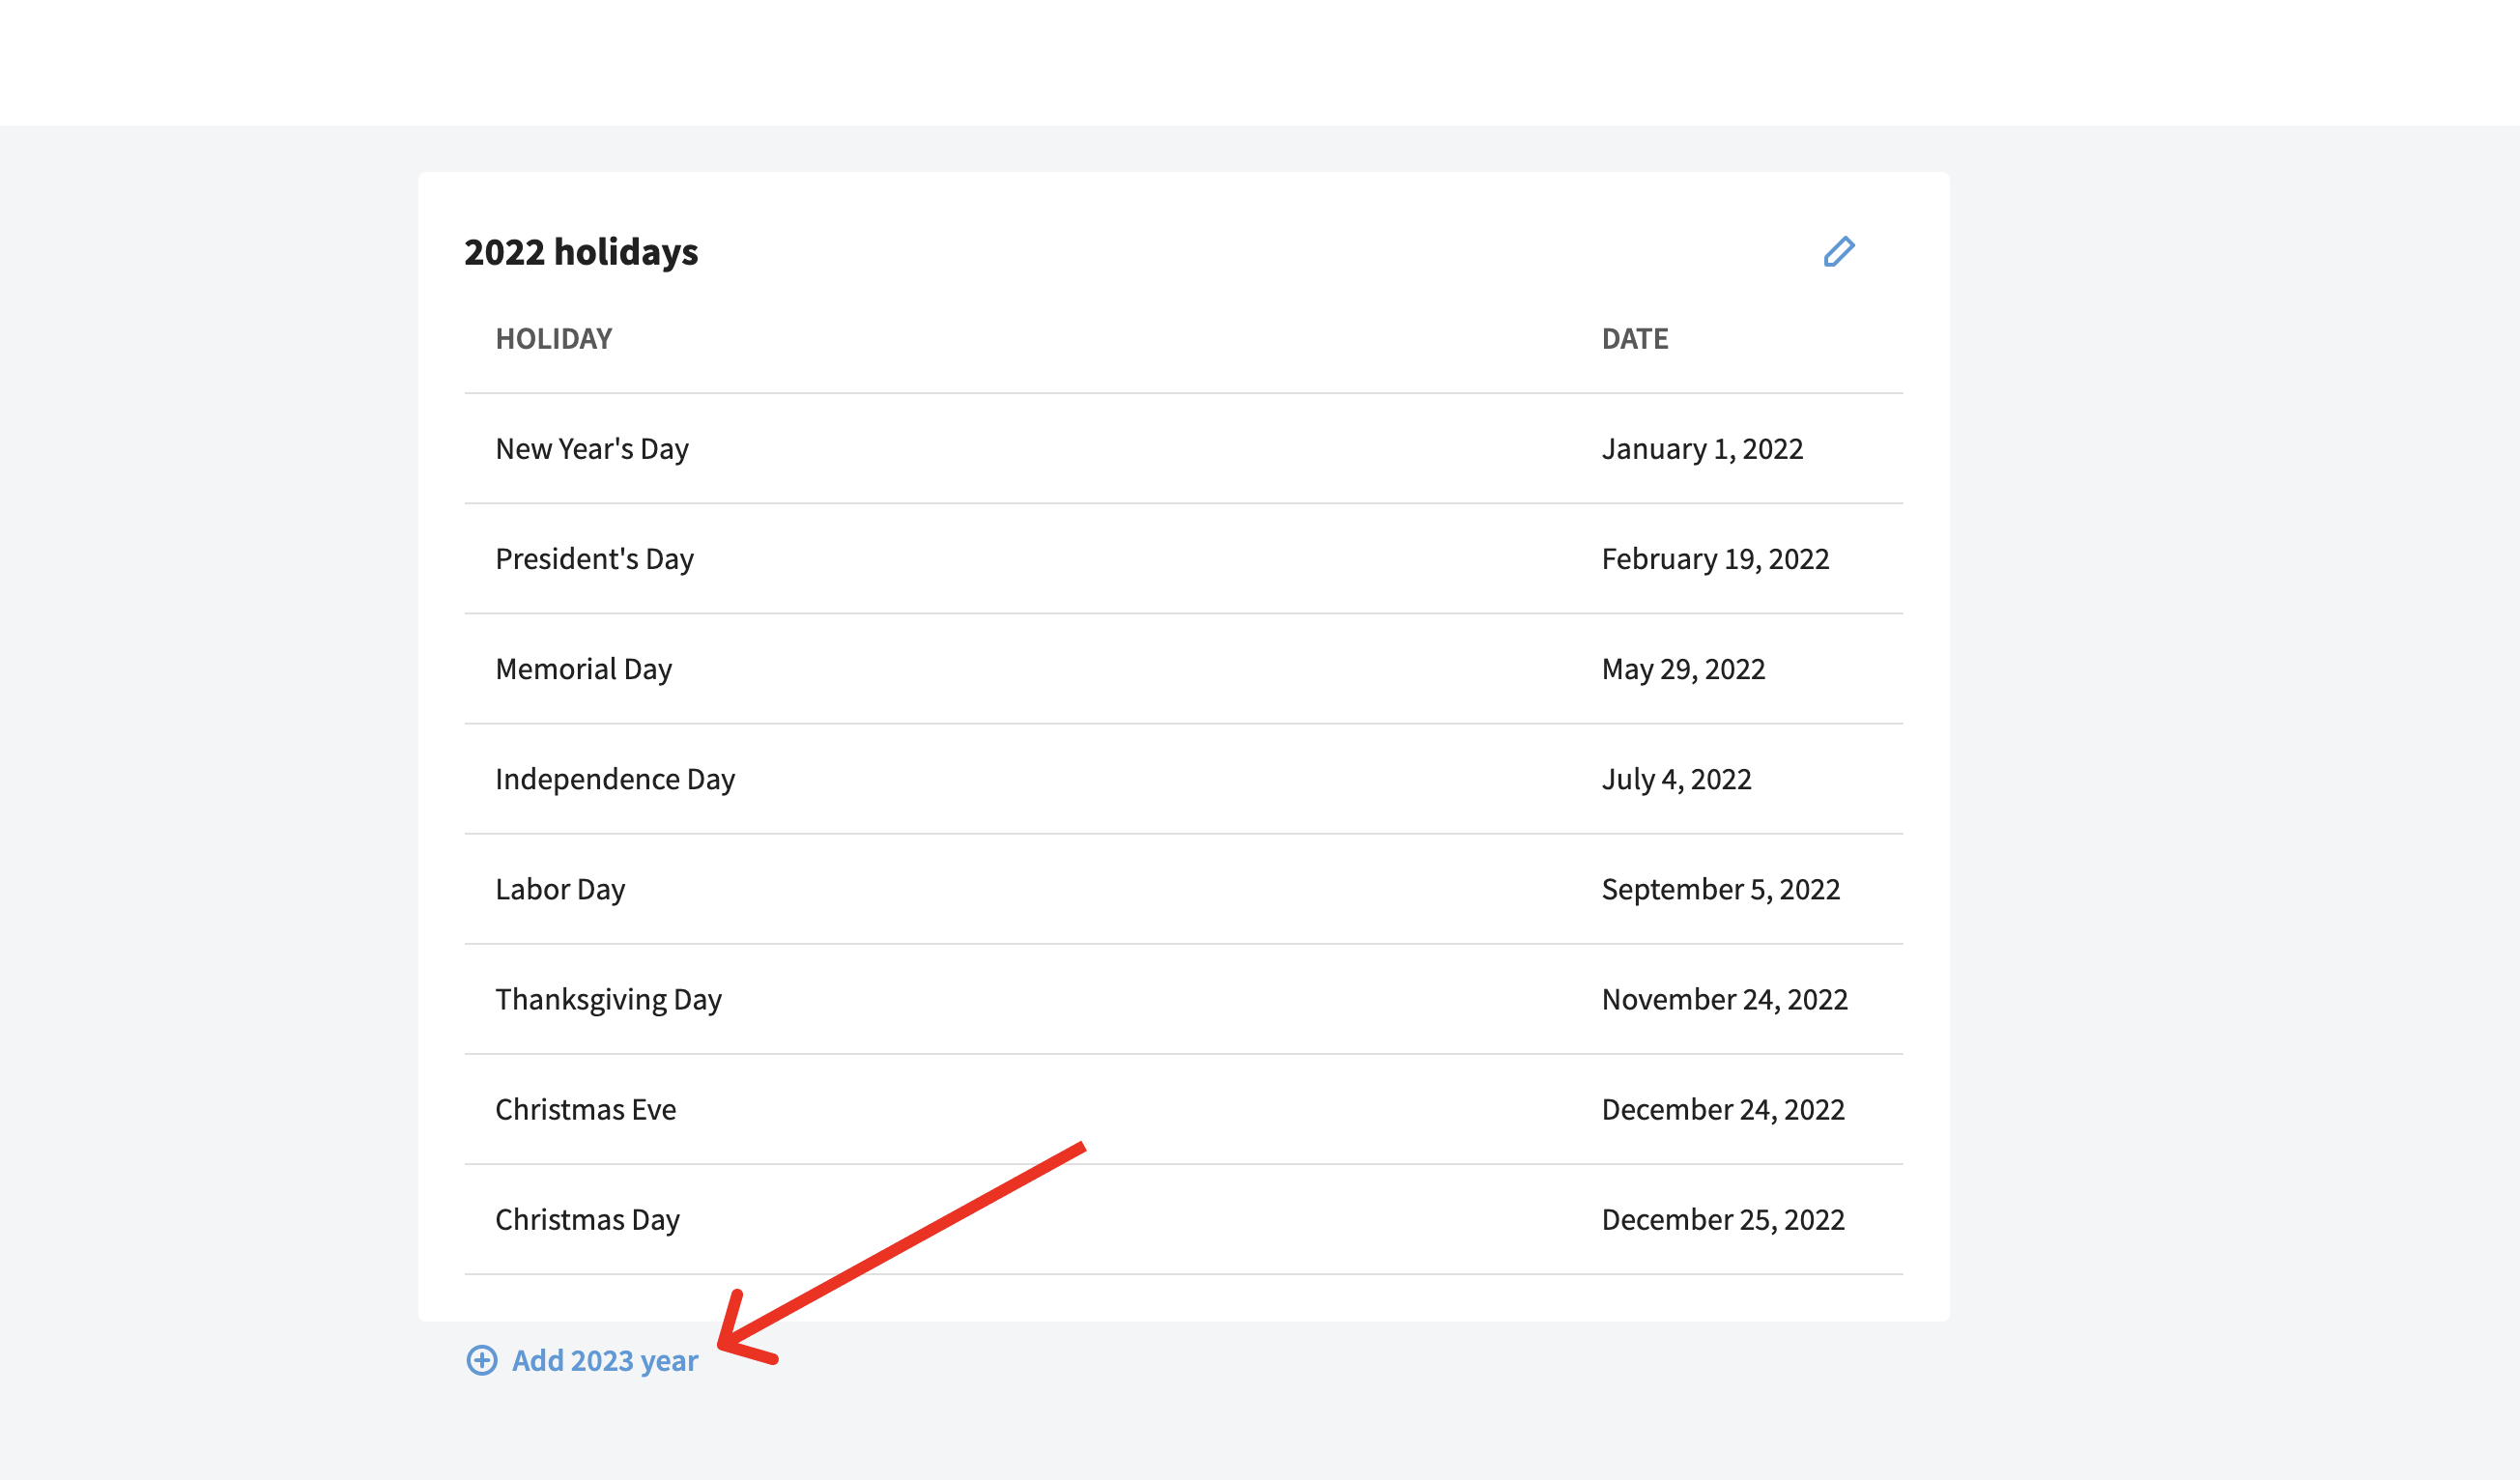Image resolution: width=2520 pixels, height=1480 pixels.
Task: Select the Thanksgiving Day row name
Action: 608,999
